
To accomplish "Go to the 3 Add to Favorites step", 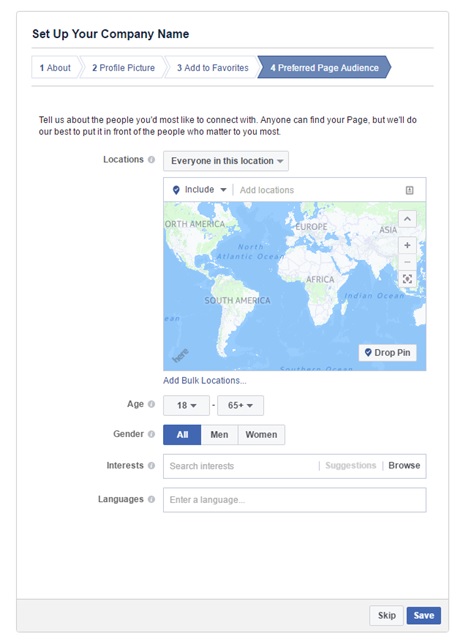I will 212,68.
